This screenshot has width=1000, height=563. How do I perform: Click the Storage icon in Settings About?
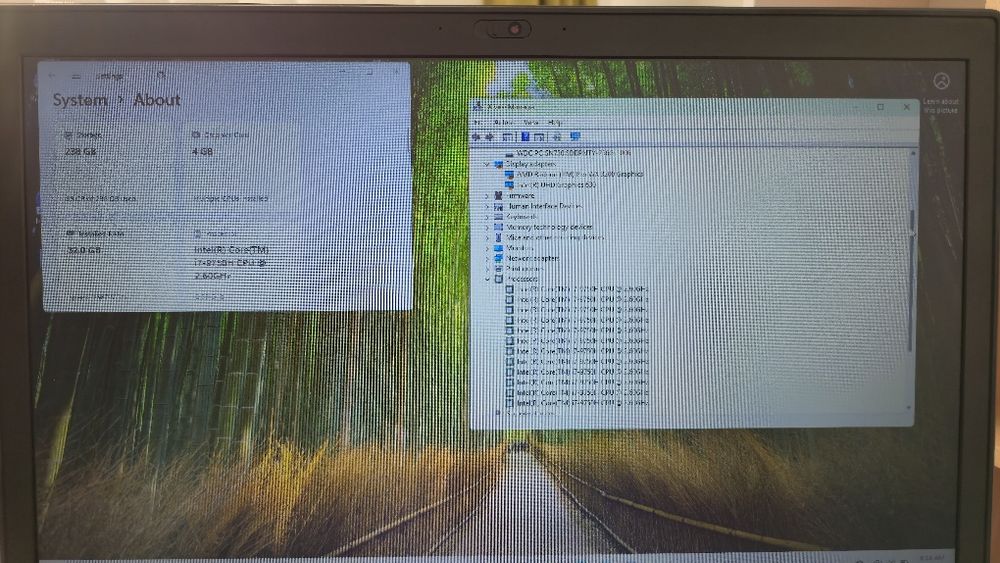pos(68,135)
